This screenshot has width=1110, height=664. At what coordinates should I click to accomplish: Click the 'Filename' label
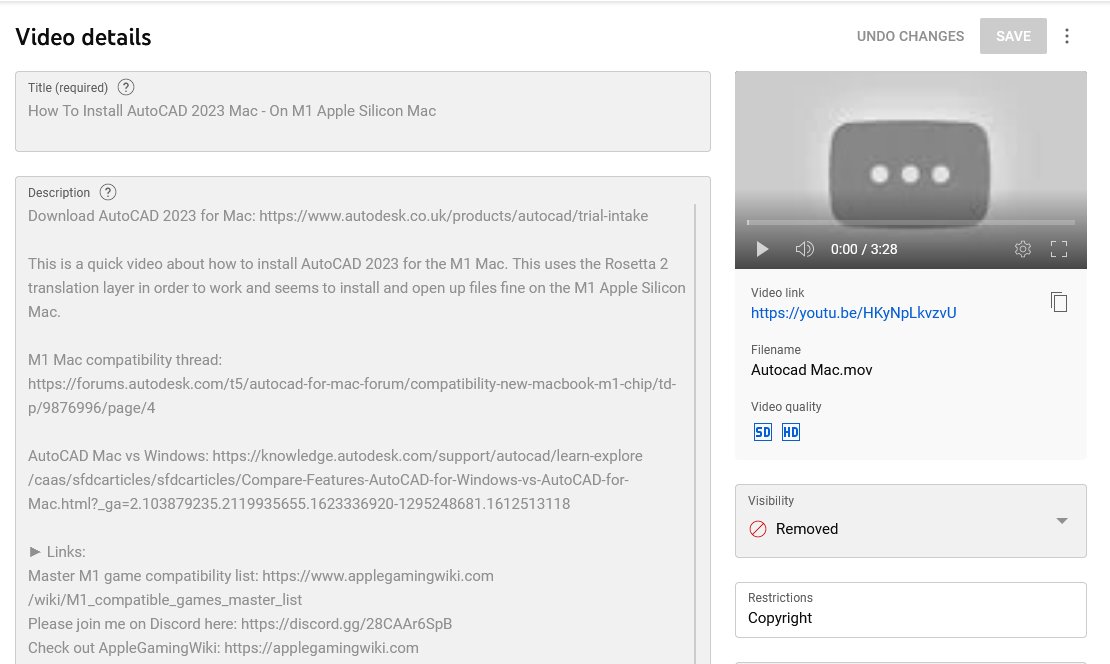pyautogui.click(x=775, y=350)
